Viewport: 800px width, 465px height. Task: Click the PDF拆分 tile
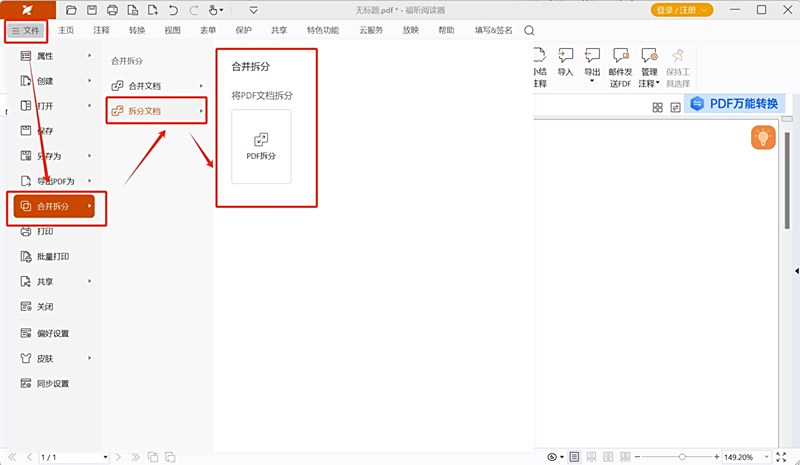pyautogui.click(x=261, y=146)
